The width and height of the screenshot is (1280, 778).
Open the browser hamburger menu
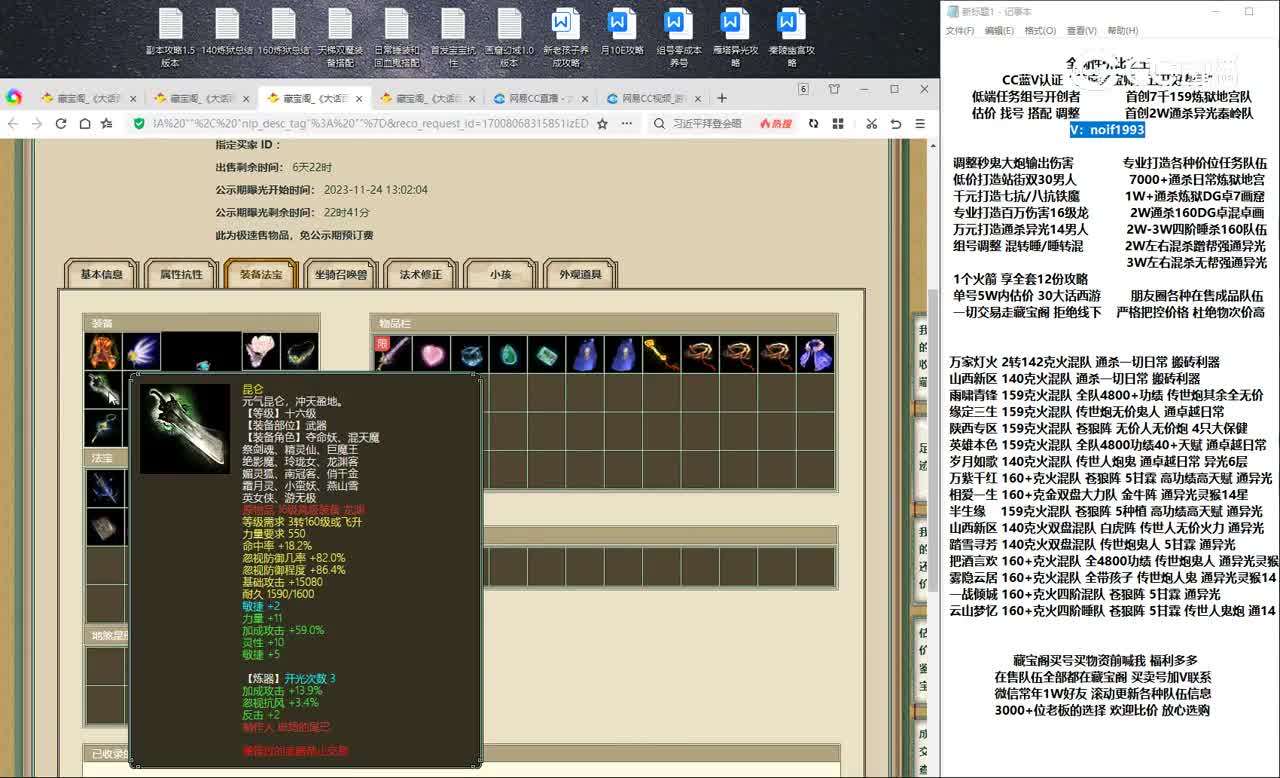(x=920, y=123)
